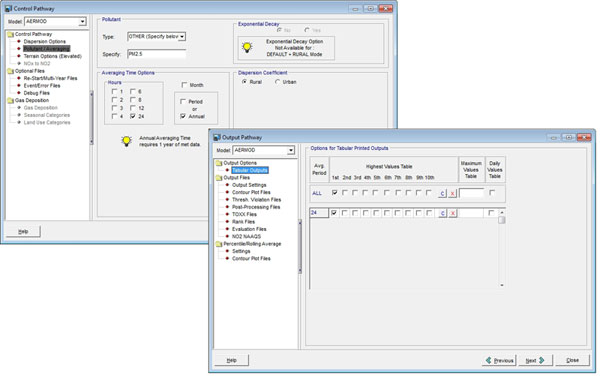This screenshot has height=378, width=600.
Task: Click the Specify pollutant input field
Action: coord(157,54)
